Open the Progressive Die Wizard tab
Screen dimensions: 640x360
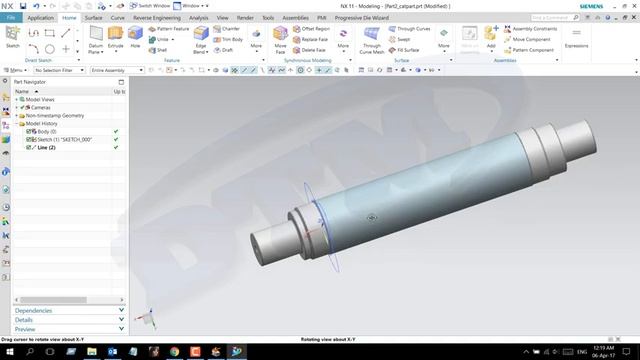coord(362,18)
